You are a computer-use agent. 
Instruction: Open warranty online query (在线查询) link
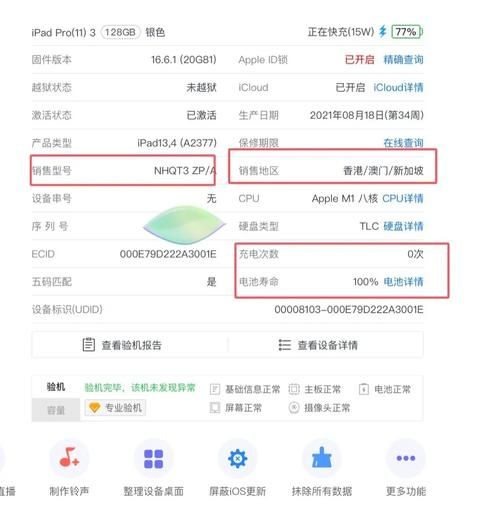pyautogui.click(x=403, y=143)
